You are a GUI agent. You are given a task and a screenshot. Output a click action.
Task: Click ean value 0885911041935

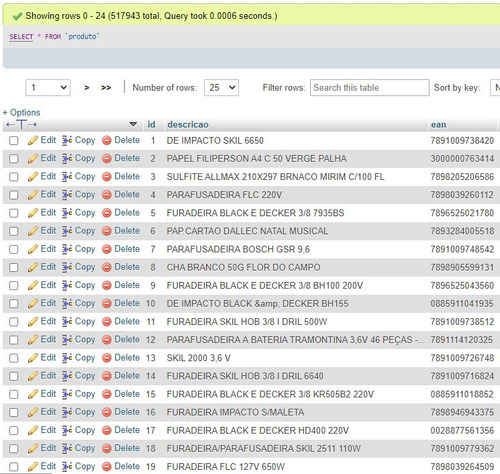pyautogui.click(x=462, y=304)
